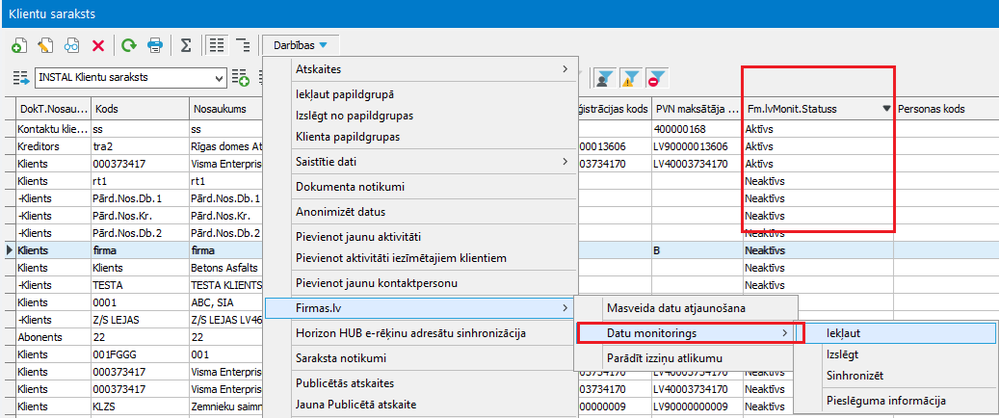Choose Sinhronizēt menu entry
This screenshot has width=999, height=418.
[854, 376]
